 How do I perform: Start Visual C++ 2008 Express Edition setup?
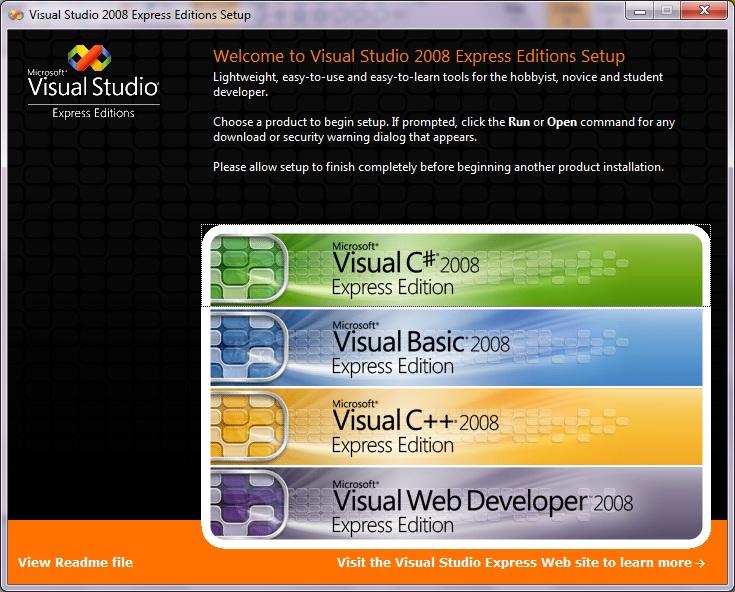pyautogui.click(x=456, y=426)
